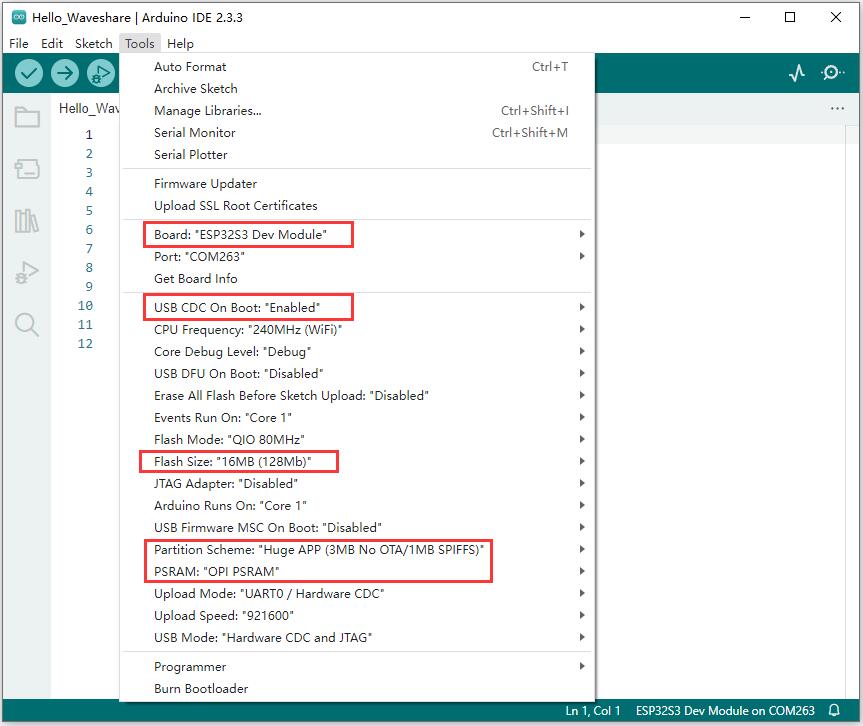Open the Boards Manager sidebar icon
The width and height of the screenshot is (863, 726).
[27, 169]
